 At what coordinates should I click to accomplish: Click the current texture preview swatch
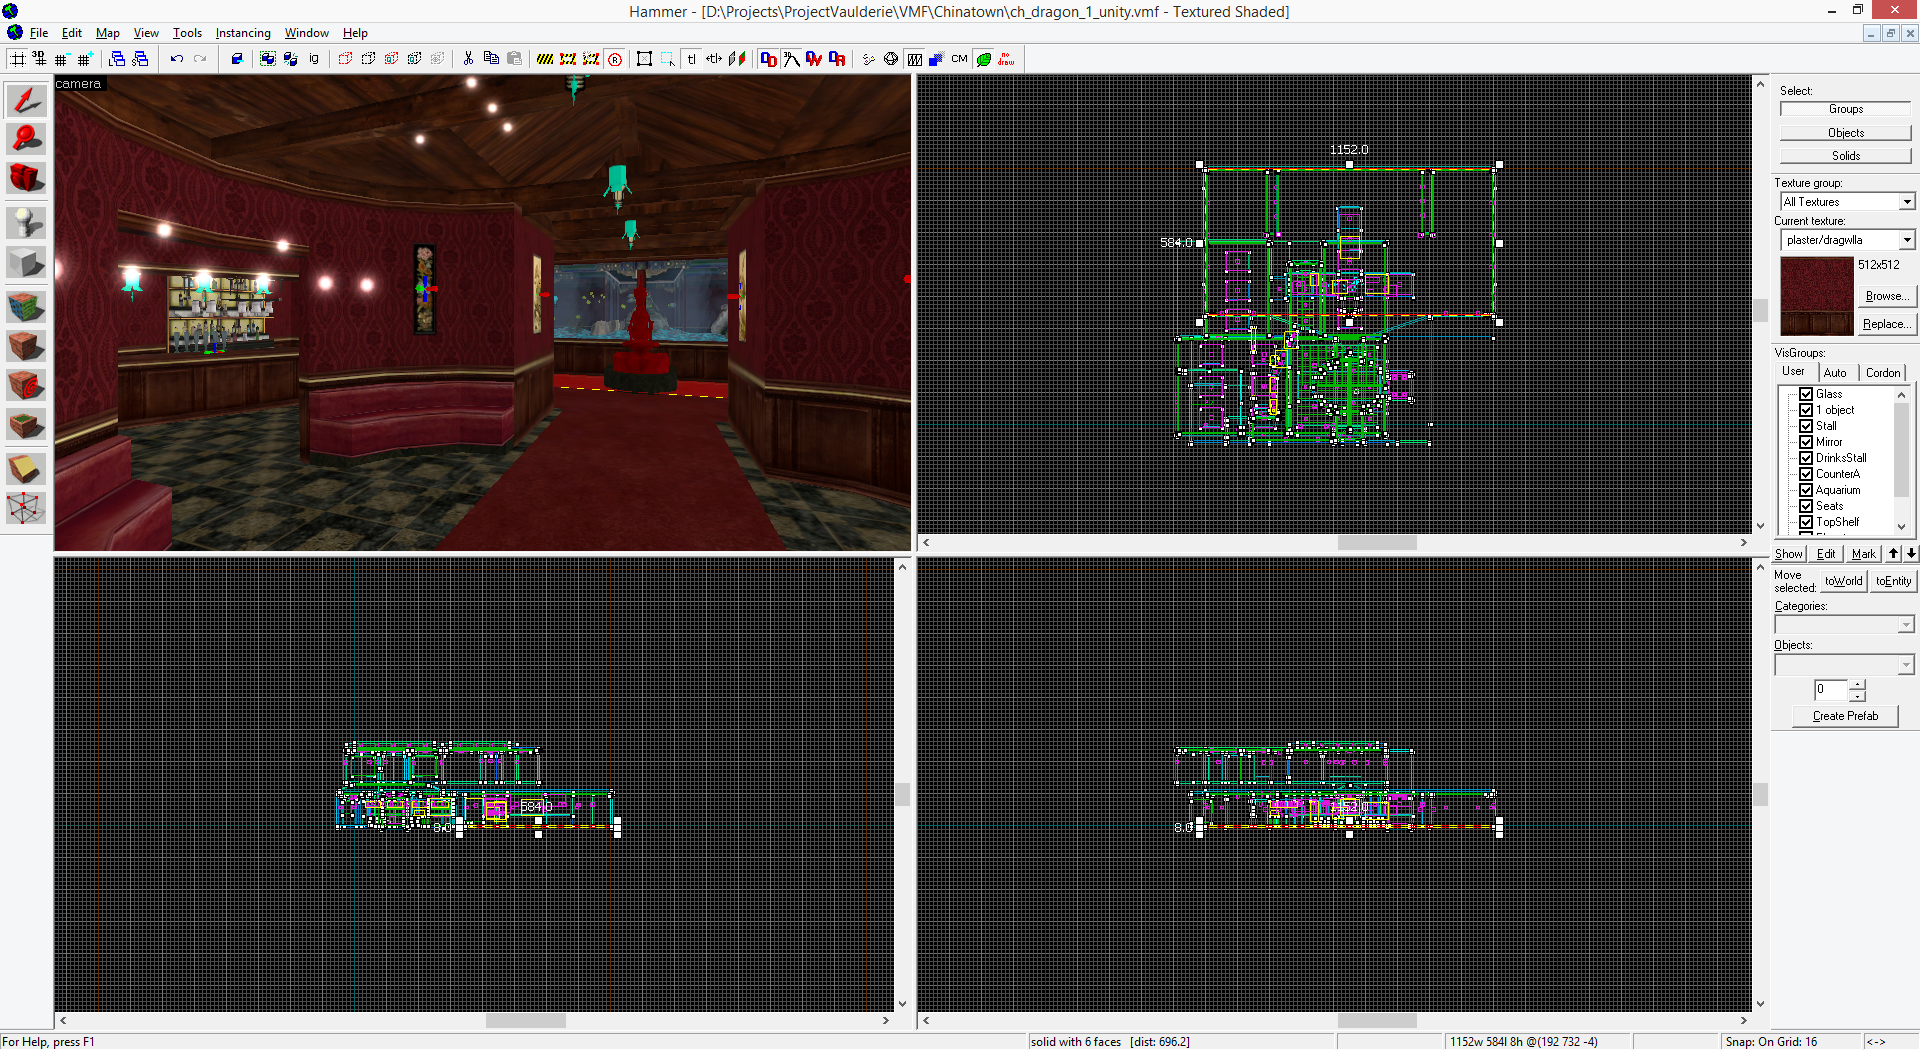point(1816,296)
